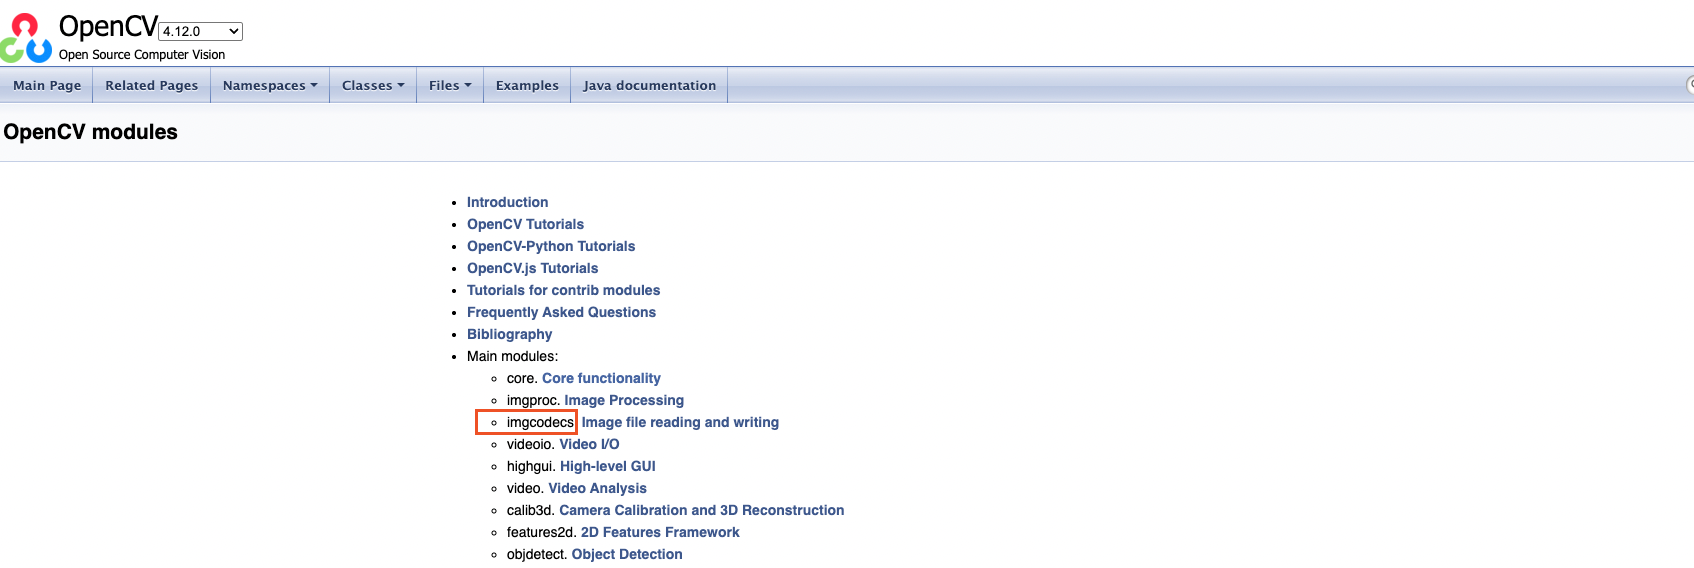Open Core functionality link
The width and height of the screenshot is (1694, 568).
(x=601, y=378)
